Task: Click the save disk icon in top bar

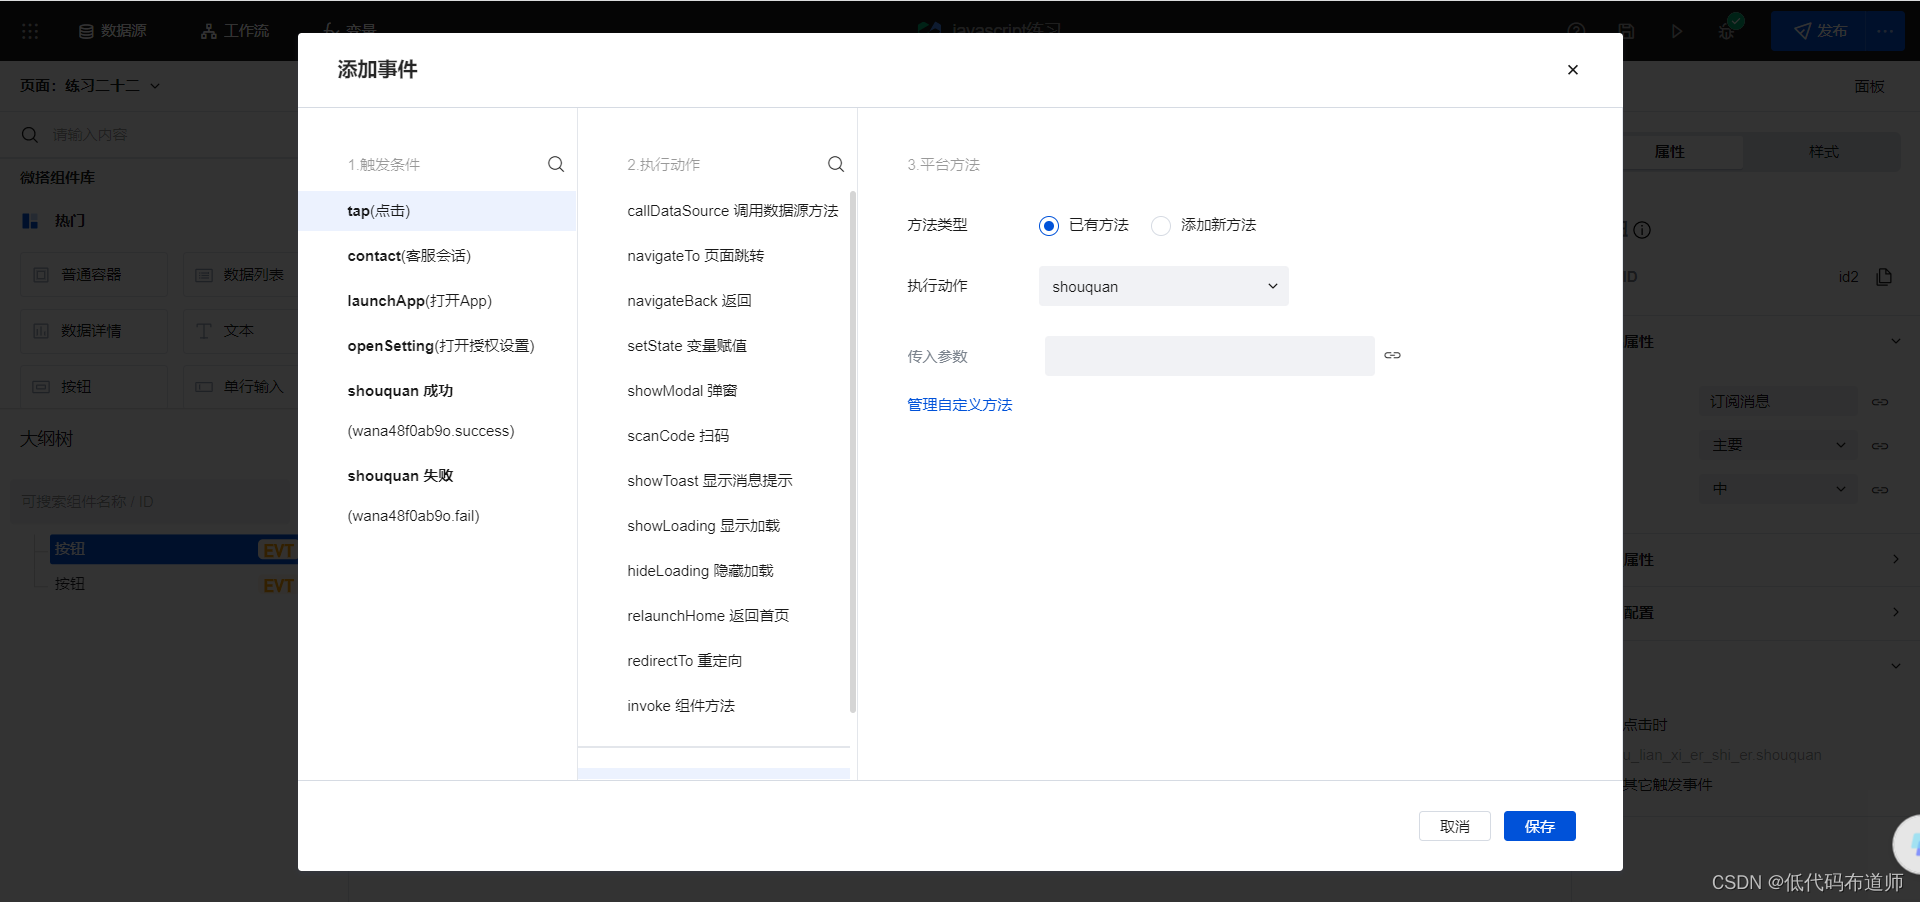Action: [1627, 31]
